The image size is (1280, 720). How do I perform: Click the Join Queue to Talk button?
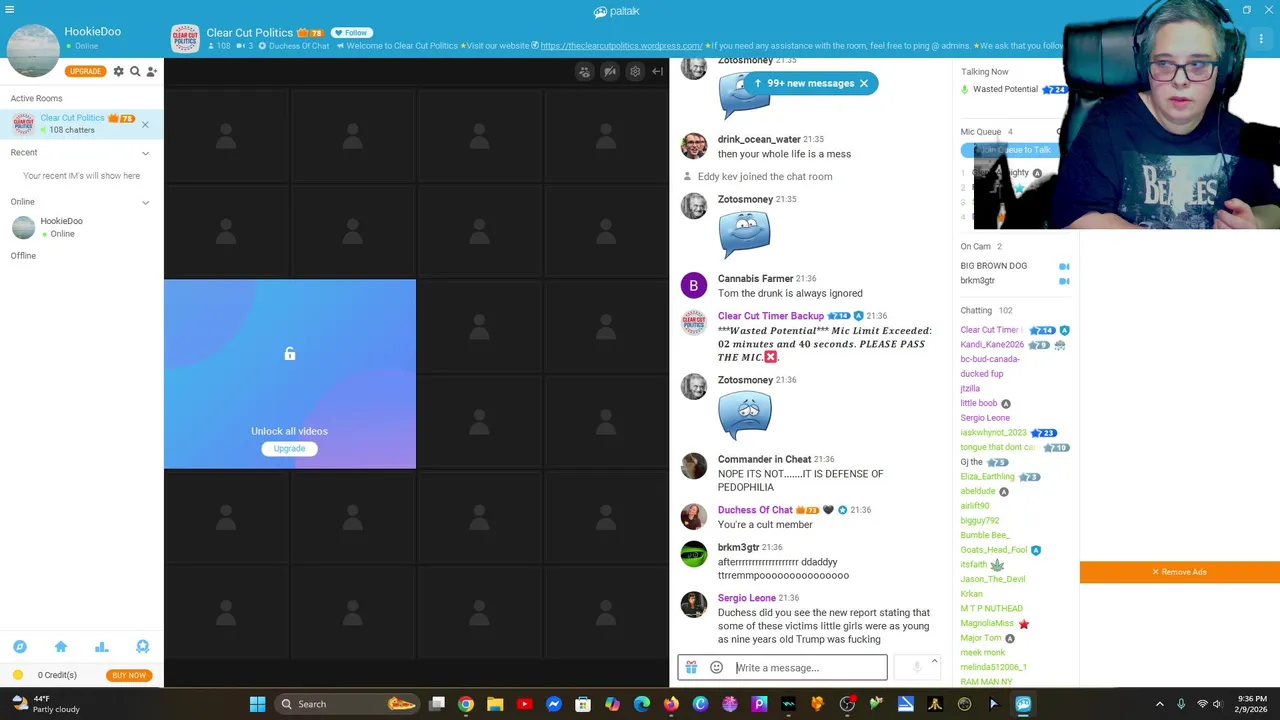click(x=1014, y=150)
